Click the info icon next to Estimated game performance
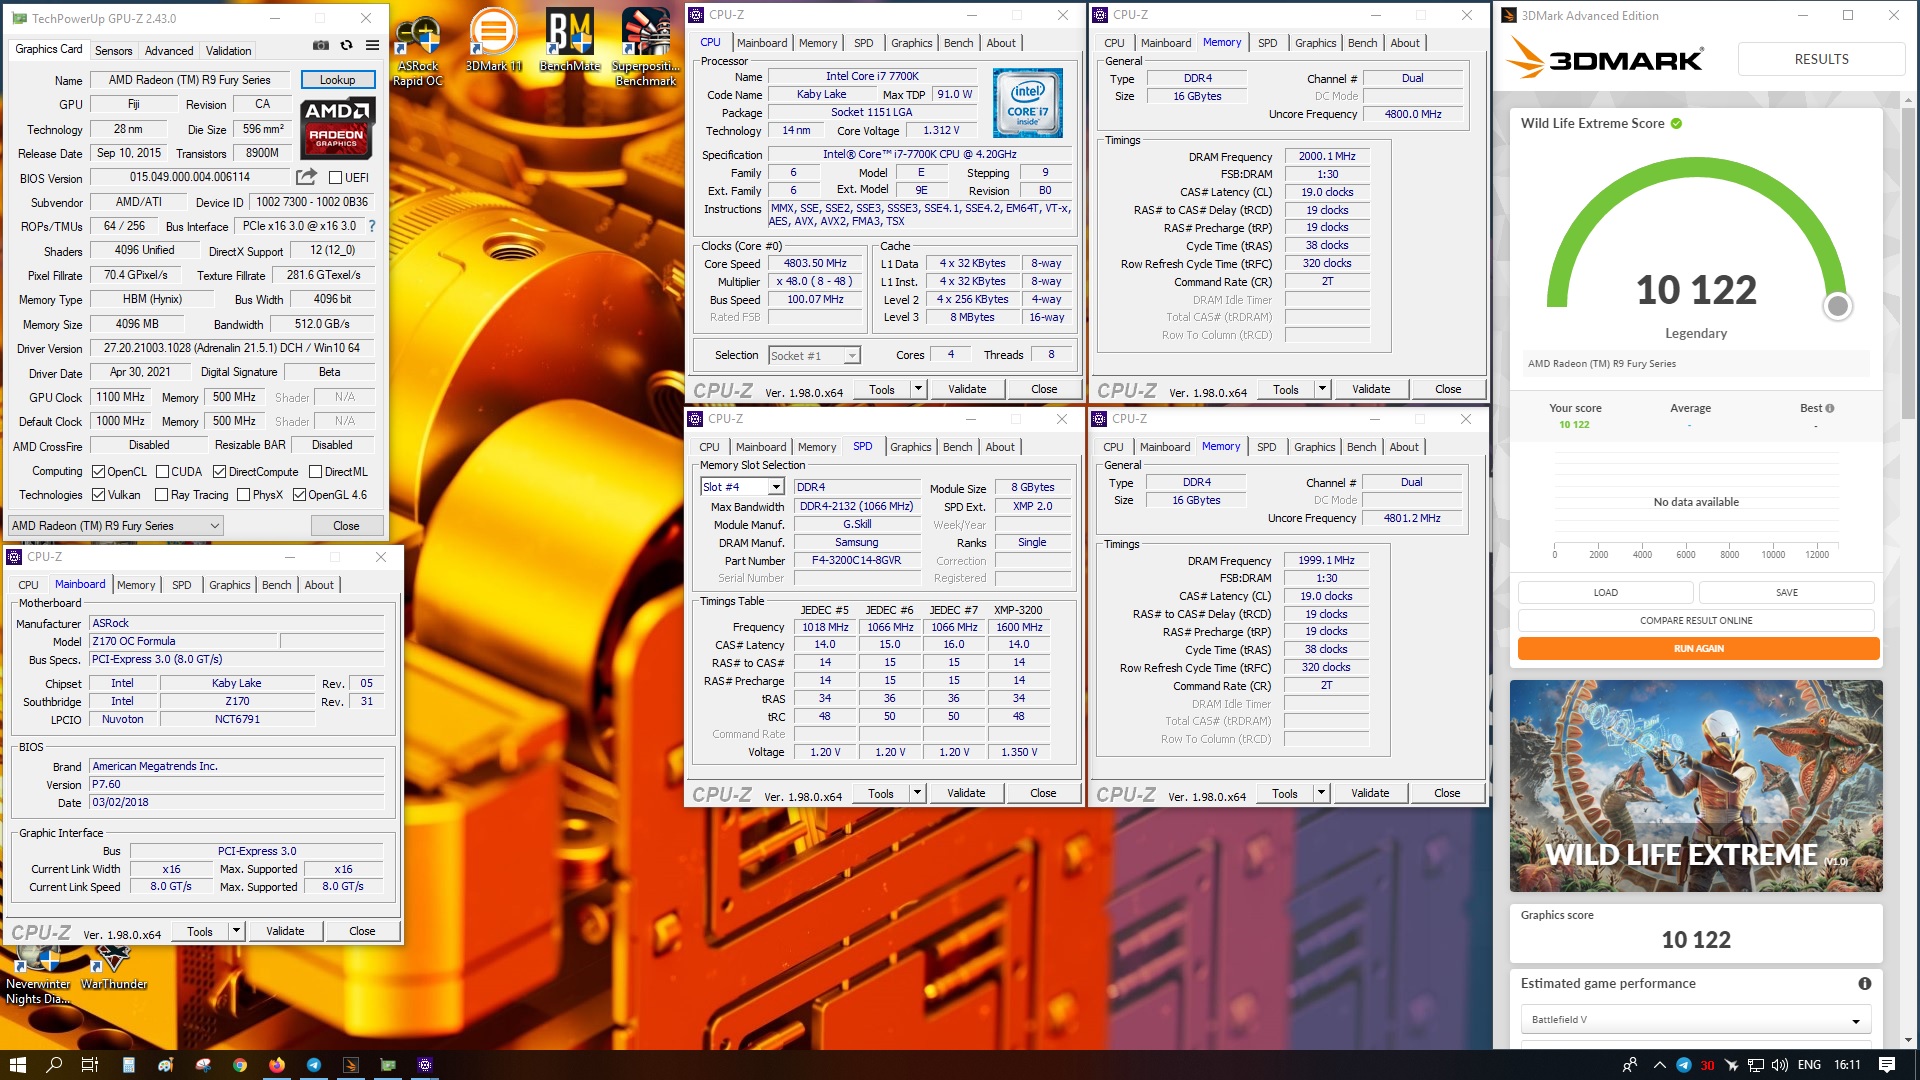1920x1080 pixels. pos(1864,984)
